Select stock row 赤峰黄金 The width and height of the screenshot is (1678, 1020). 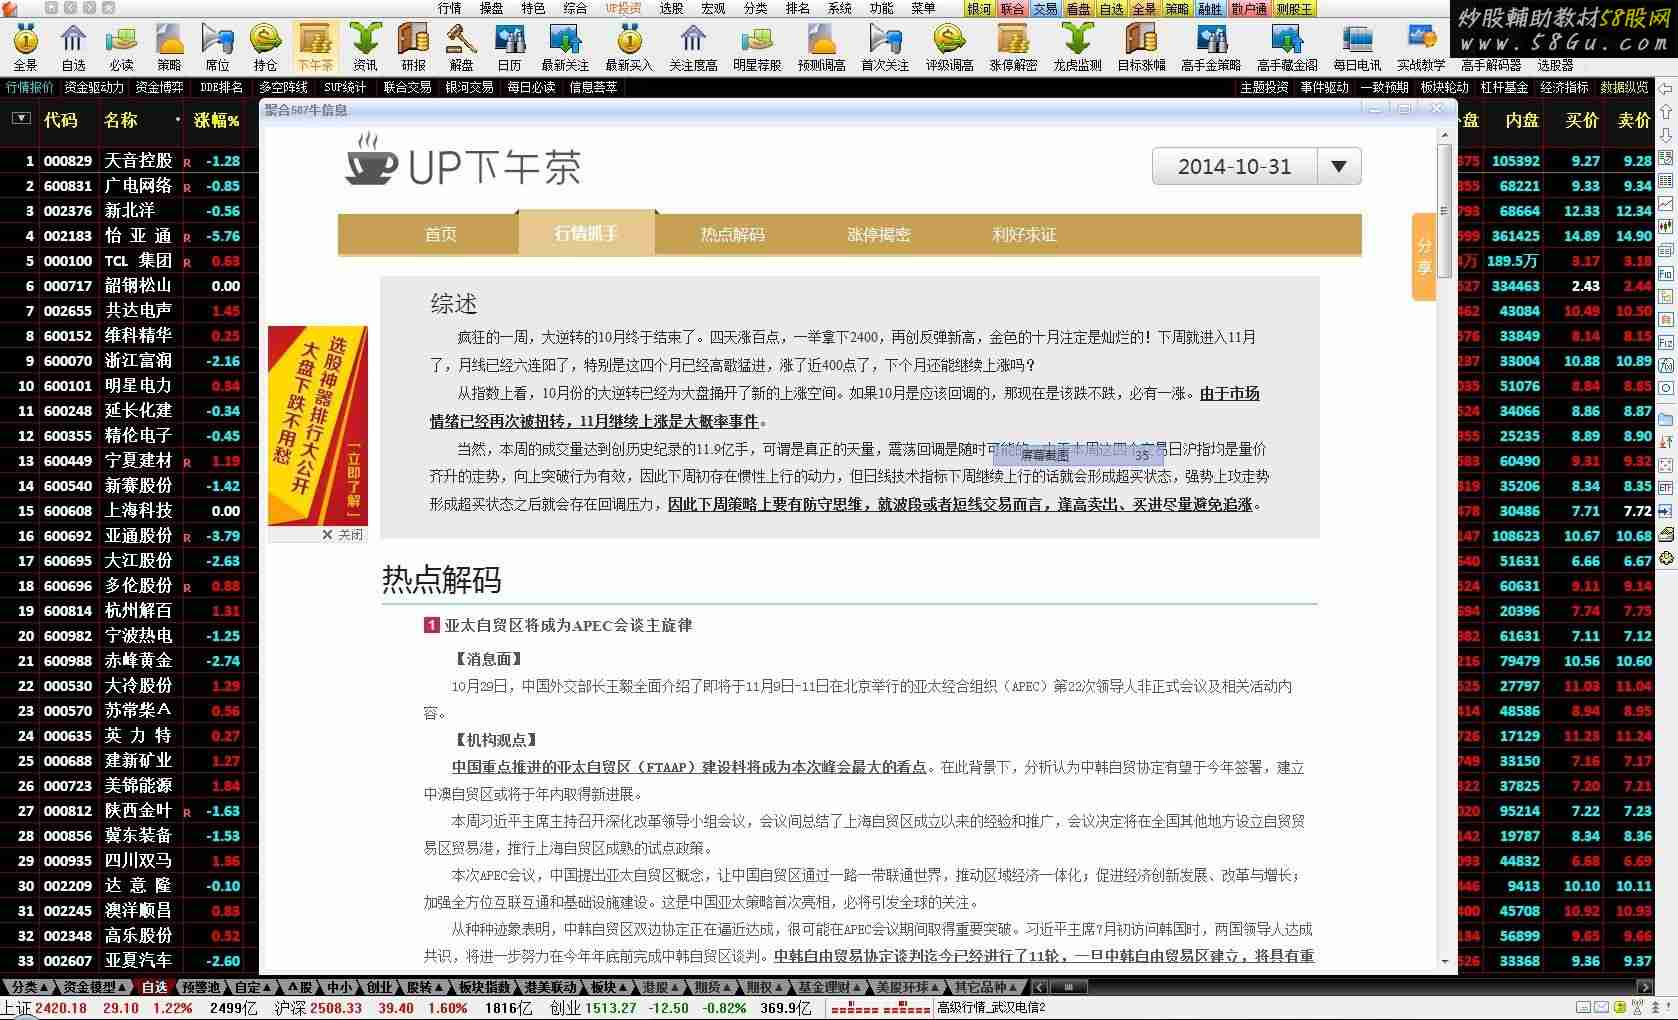point(129,660)
